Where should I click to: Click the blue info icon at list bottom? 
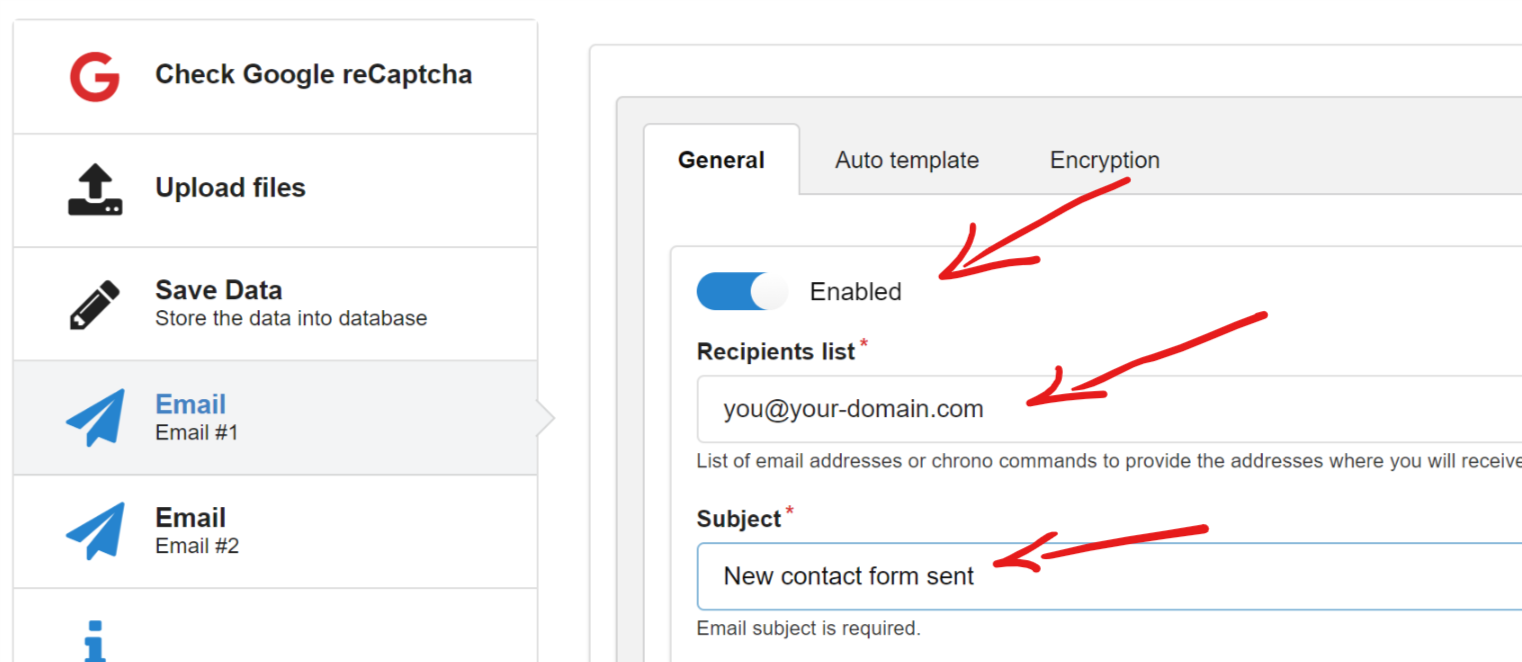[x=95, y=641]
